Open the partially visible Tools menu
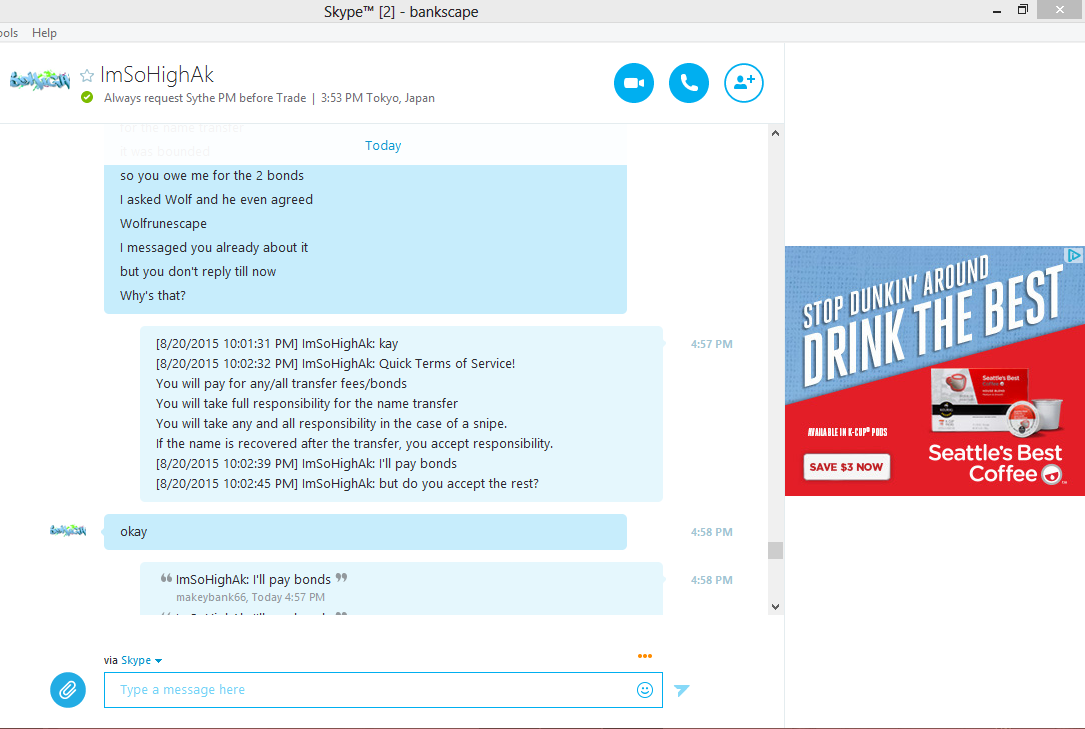This screenshot has height=729, width=1085. click(9, 33)
